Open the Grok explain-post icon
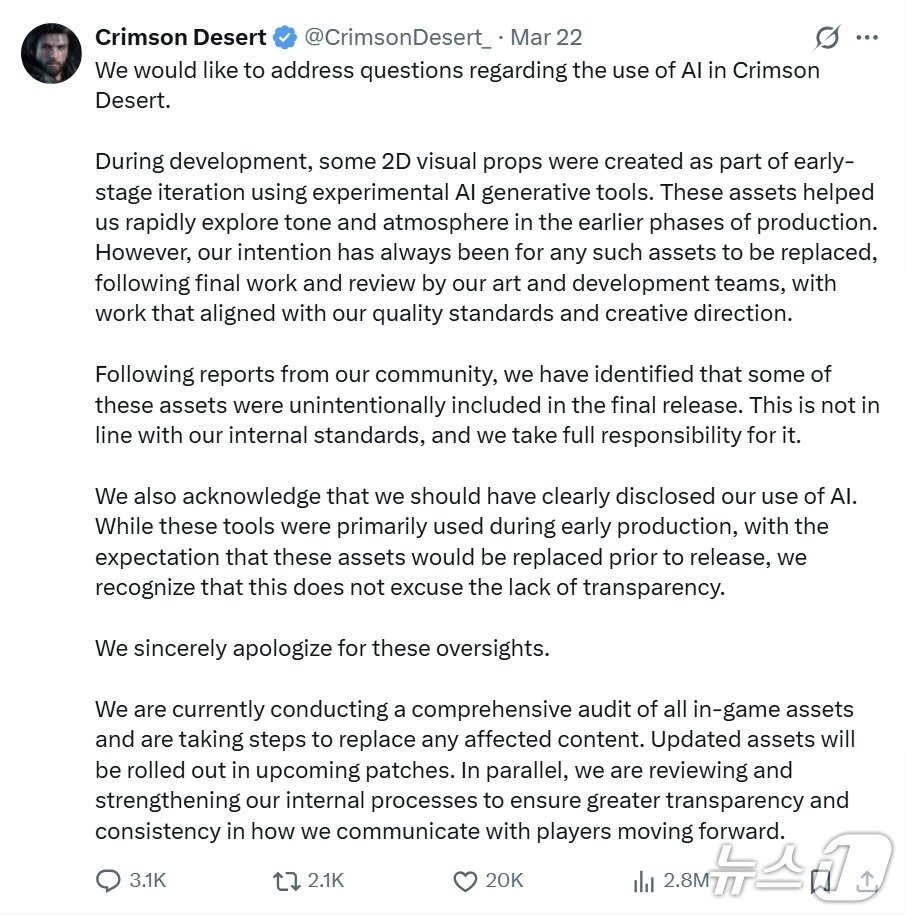 click(x=827, y=39)
